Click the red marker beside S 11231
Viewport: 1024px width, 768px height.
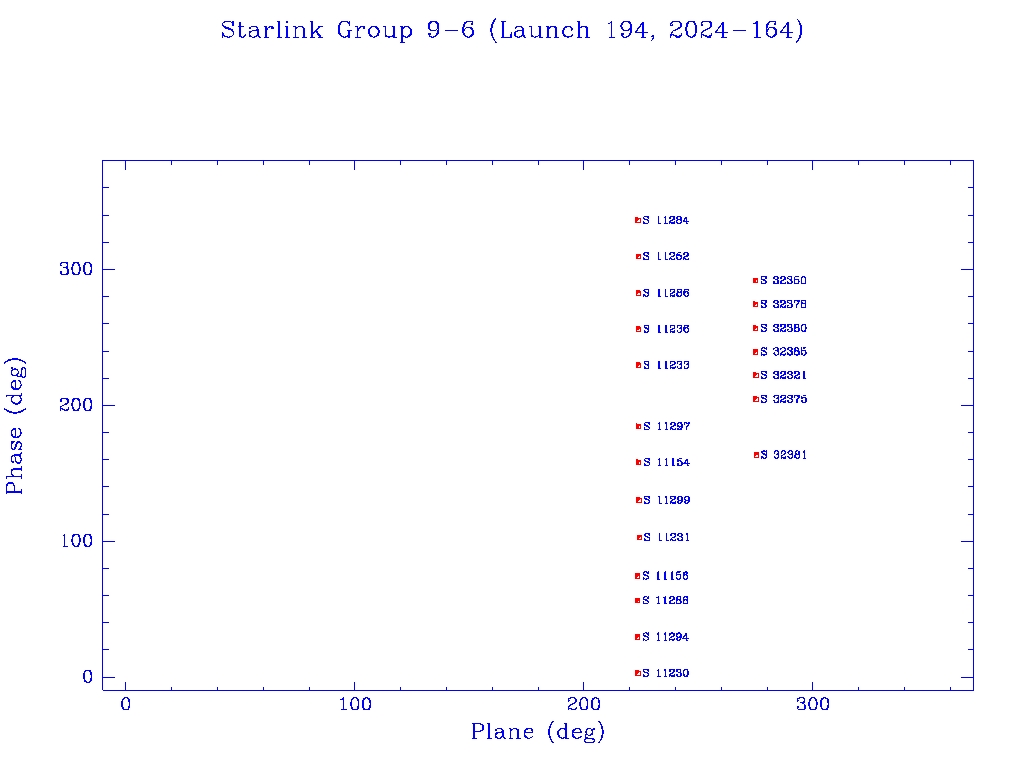639,537
